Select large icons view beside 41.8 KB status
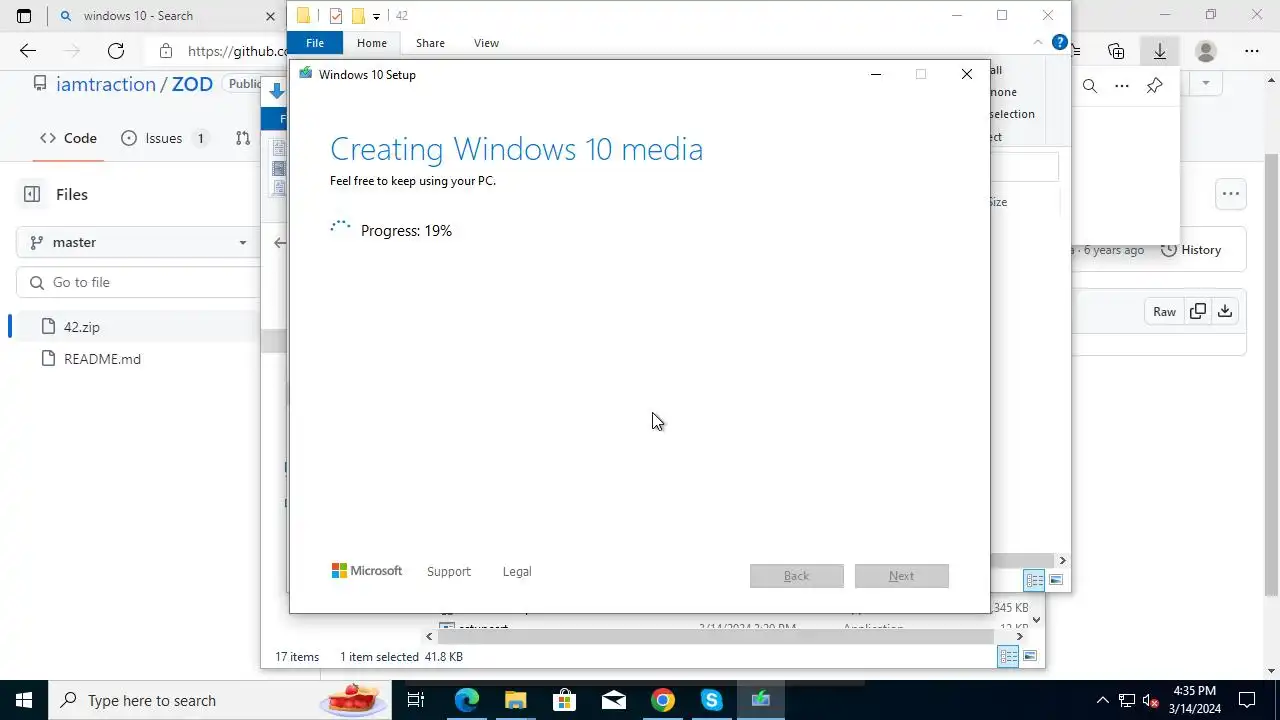This screenshot has width=1280, height=720. 1030,656
